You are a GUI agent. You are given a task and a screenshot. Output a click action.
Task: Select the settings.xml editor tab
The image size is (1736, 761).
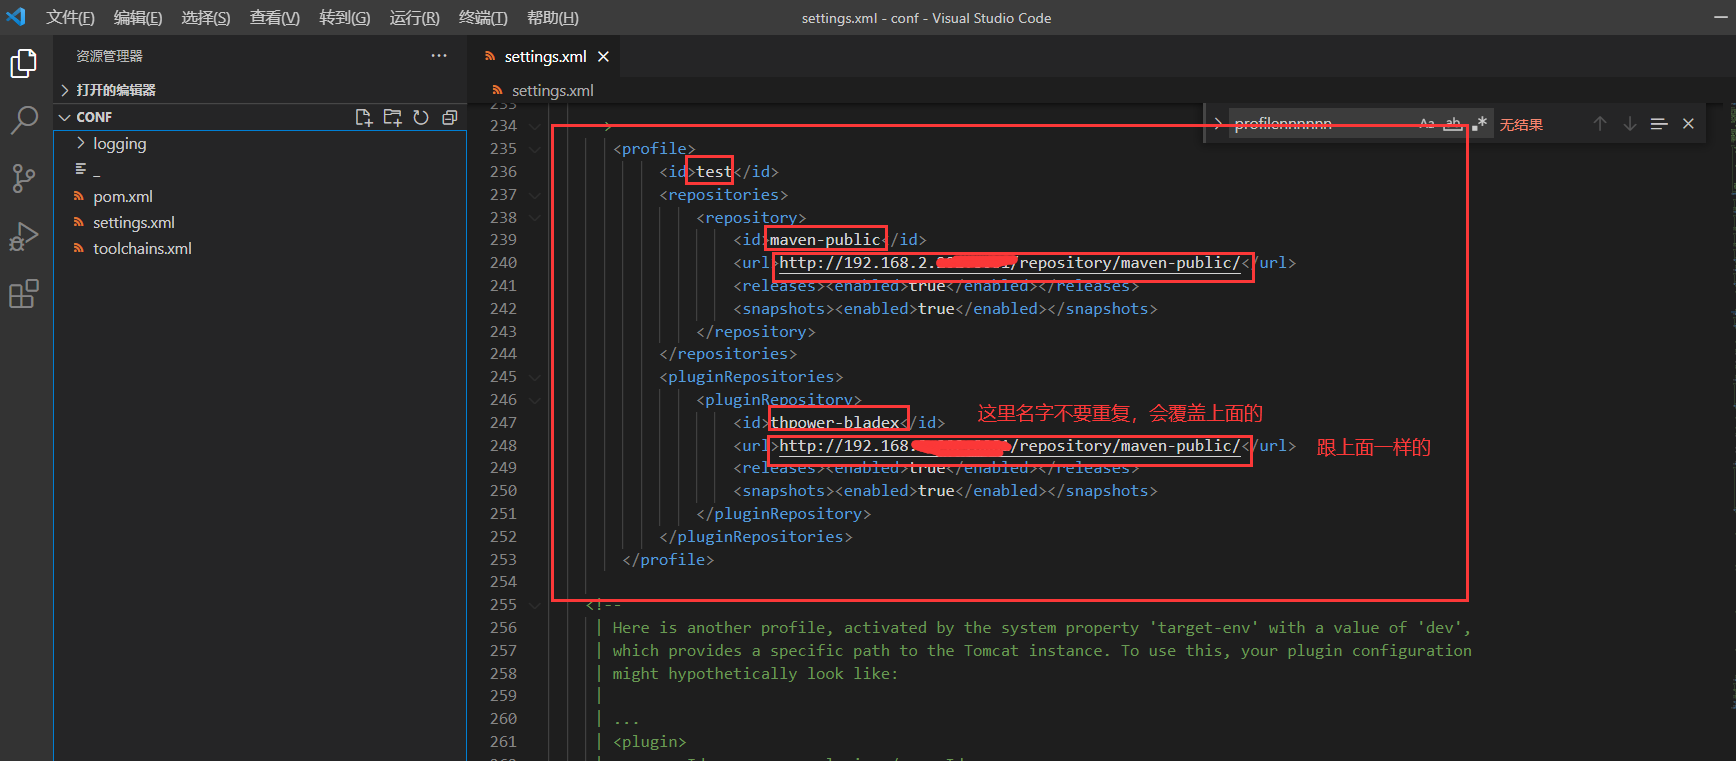click(545, 57)
